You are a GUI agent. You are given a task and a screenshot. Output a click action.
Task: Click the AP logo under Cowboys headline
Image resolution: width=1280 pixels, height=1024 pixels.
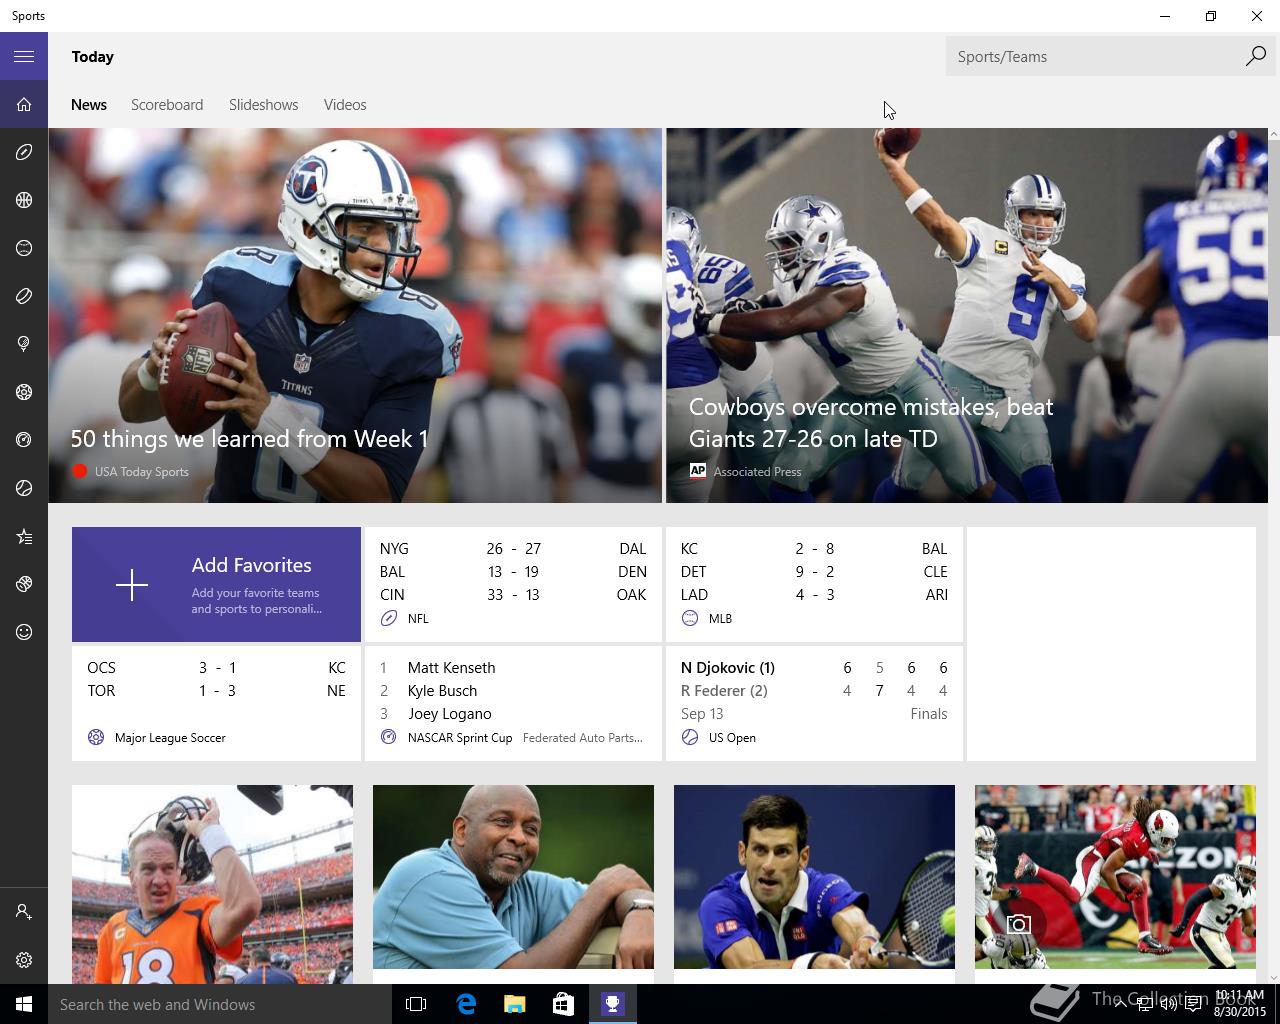click(x=698, y=471)
